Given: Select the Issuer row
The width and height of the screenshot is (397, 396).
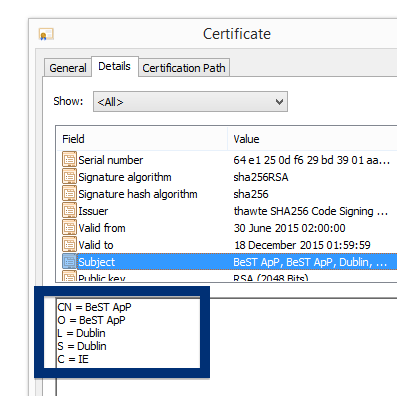Looking at the screenshot, I should point(227,211).
